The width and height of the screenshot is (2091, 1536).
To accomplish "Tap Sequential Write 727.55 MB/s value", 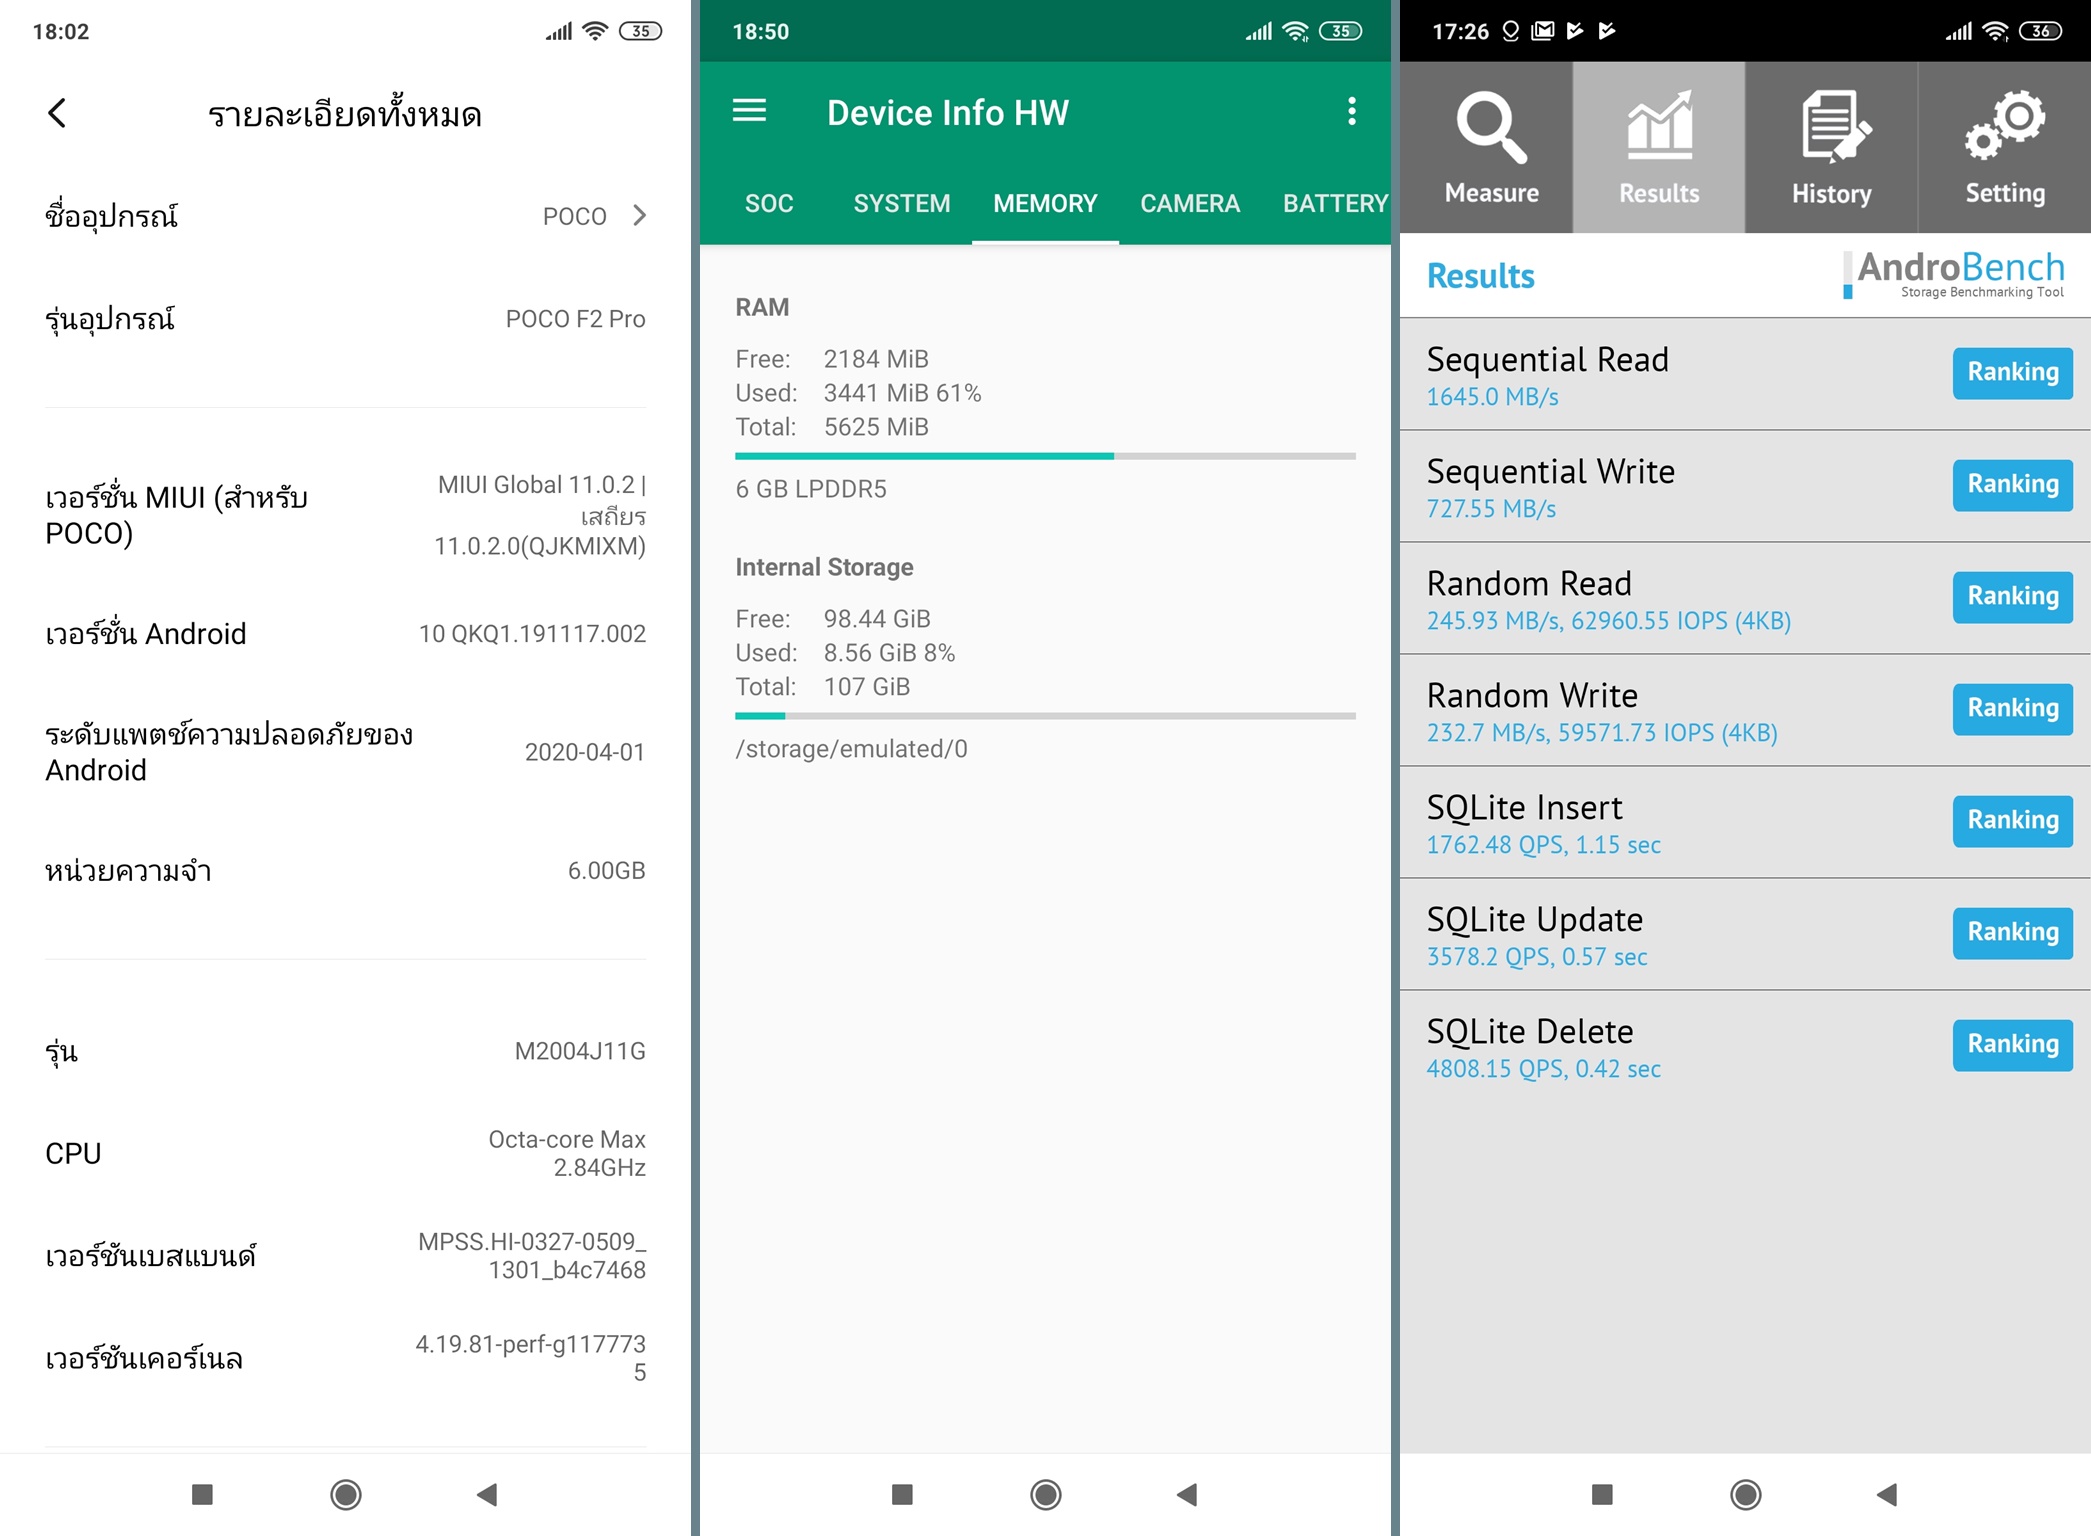I will point(1491,509).
